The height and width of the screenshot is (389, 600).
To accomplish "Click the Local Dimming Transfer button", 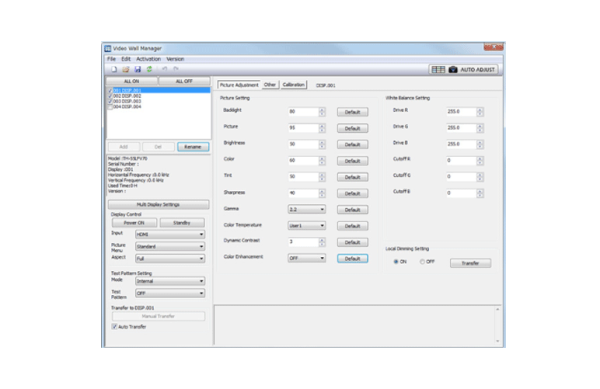I will click(470, 263).
